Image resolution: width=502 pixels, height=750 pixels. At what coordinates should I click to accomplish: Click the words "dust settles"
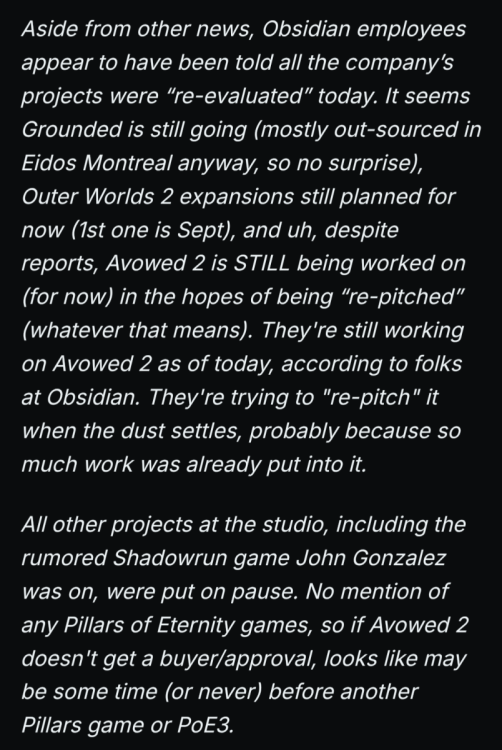click(179, 431)
